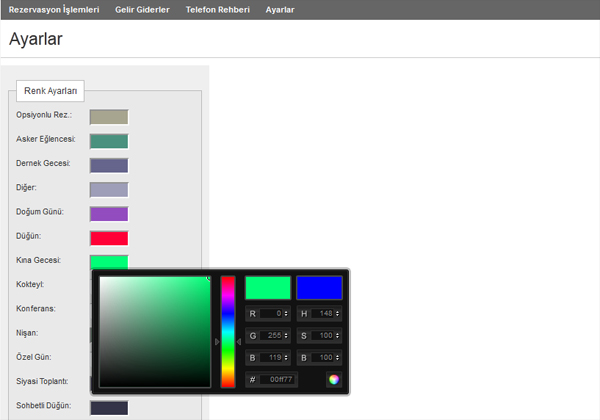Click the color wheel submit icon
The width and height of the screenshot is (600, 420).
point(334,379)
